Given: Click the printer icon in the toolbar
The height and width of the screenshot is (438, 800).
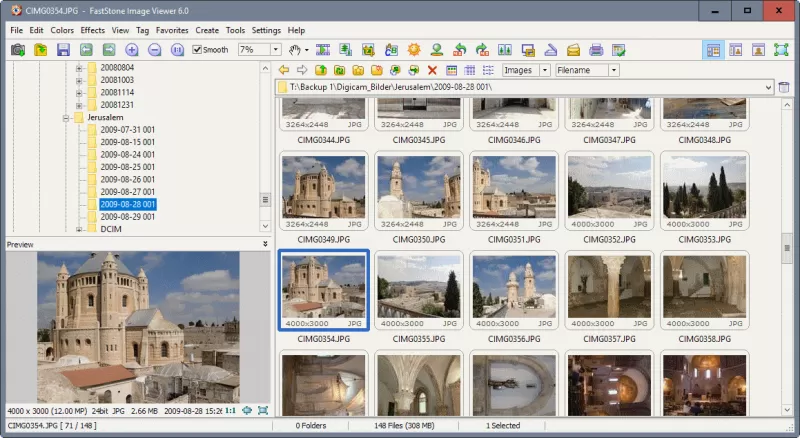Looking at the screenshot, I should click(596, 49).
